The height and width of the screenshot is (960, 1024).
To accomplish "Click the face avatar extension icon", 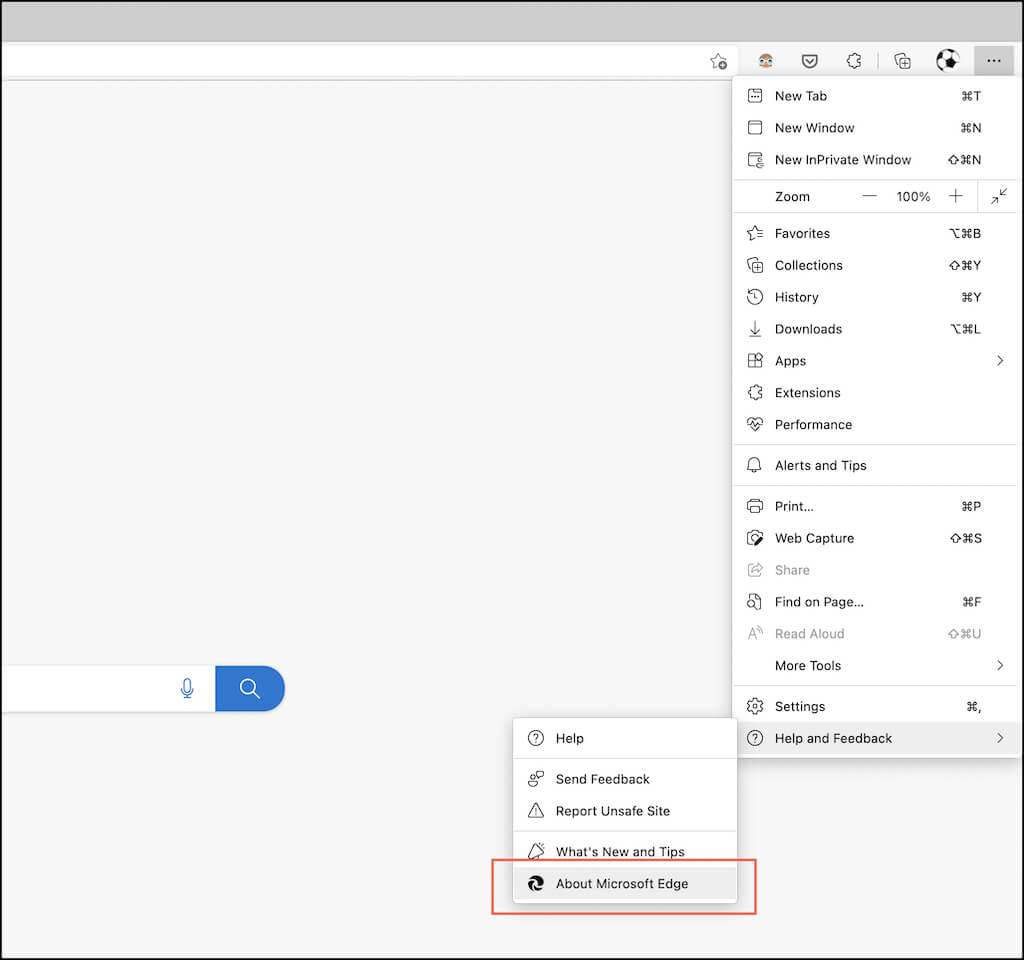I will (765, 61).
